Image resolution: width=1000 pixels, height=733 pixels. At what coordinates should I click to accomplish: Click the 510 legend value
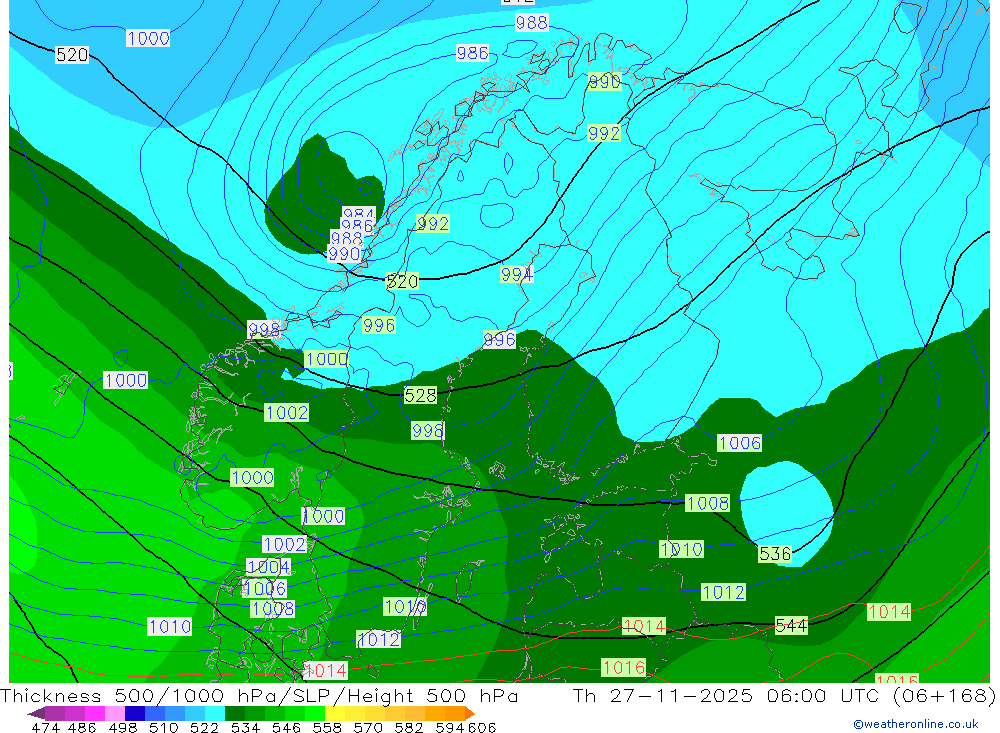click(x=164, y=727)
